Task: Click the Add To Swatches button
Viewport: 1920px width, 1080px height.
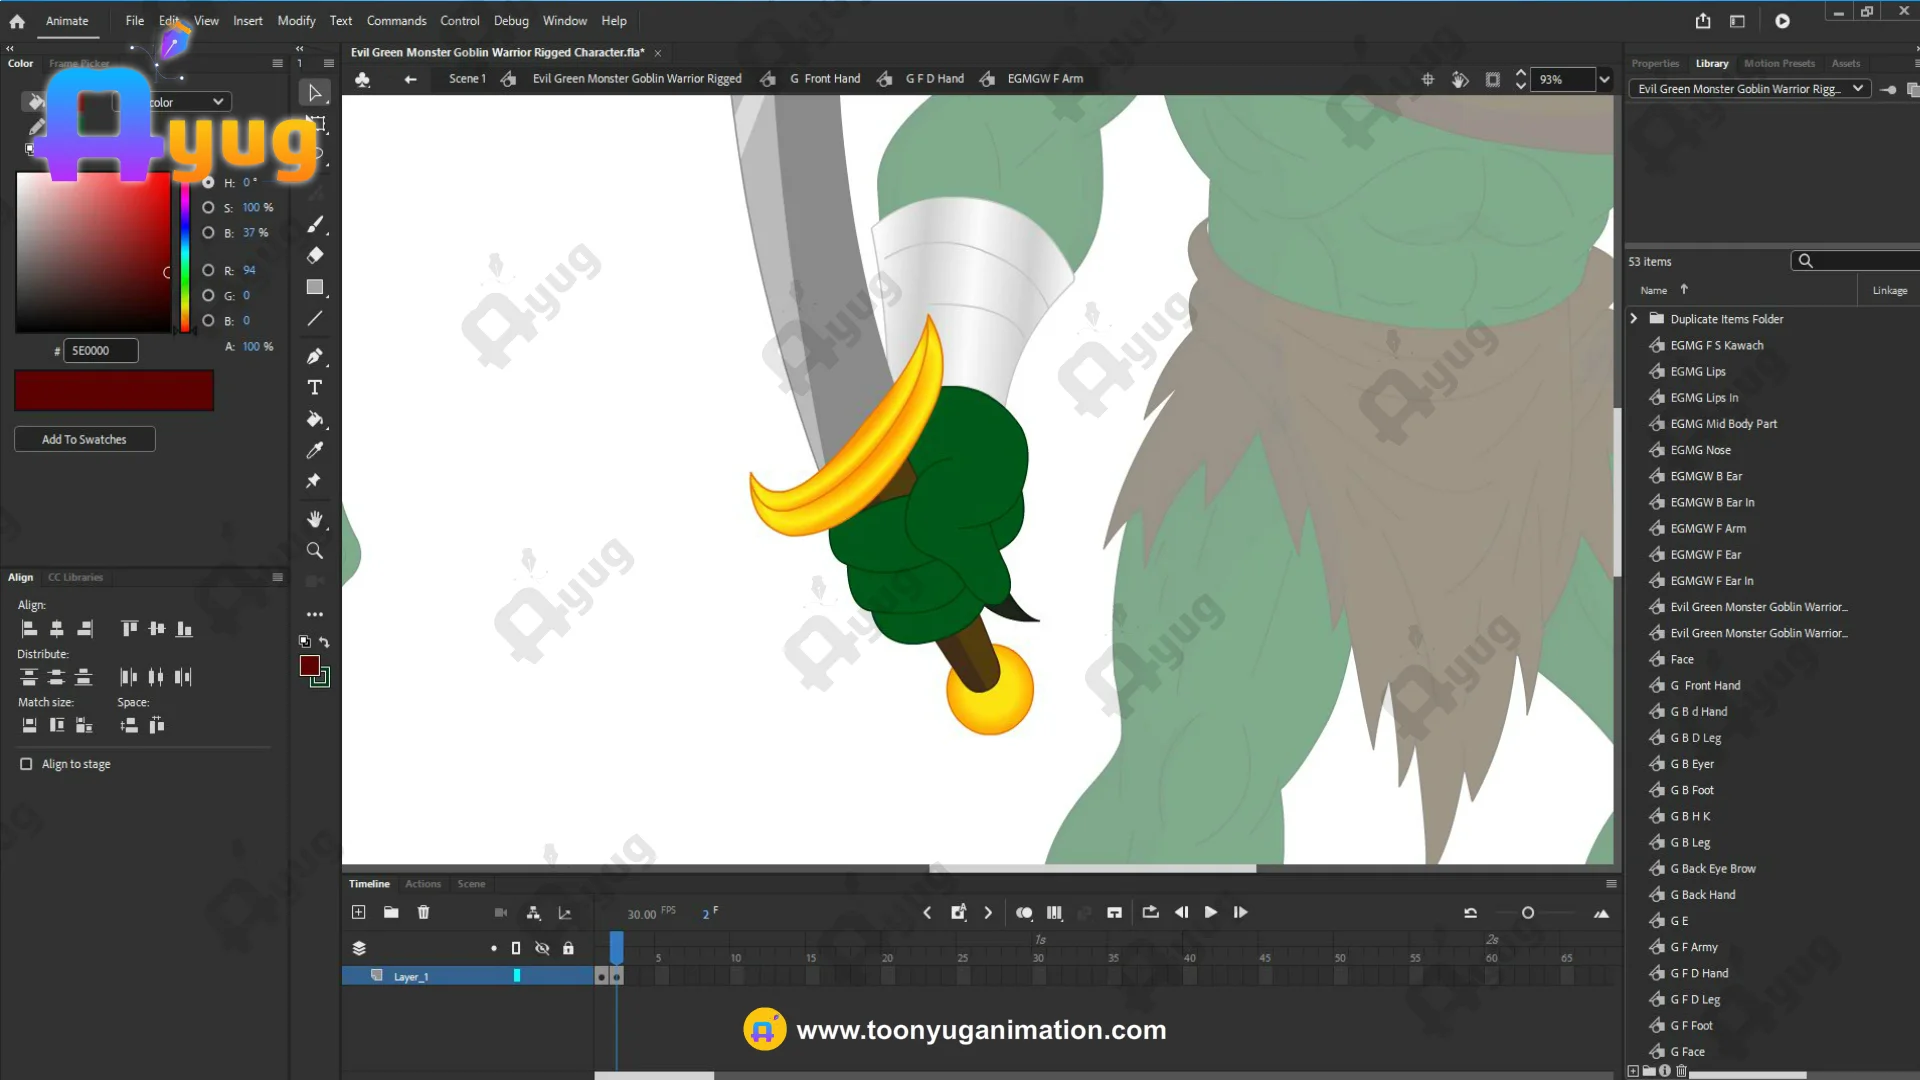Action: [84, 439]
